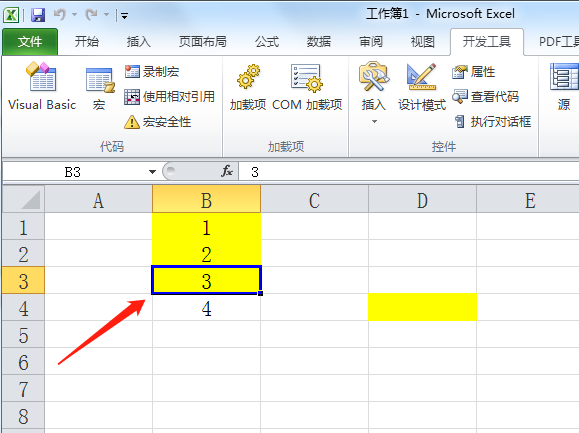Image resolution: width=579 pixels, height=433 pixels.
Task: Open the Quick Access Toolbar customize dropdown
Action: tap(124, 16)
